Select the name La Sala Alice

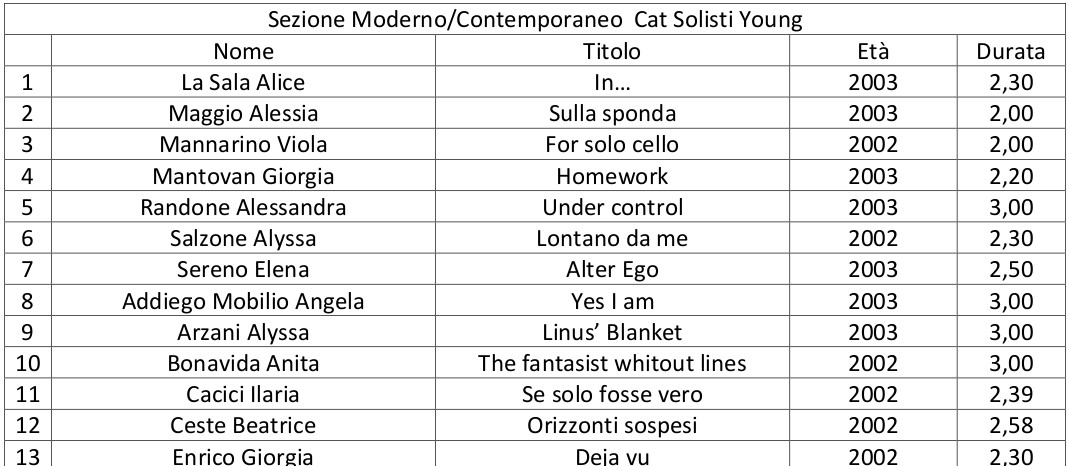243,82
